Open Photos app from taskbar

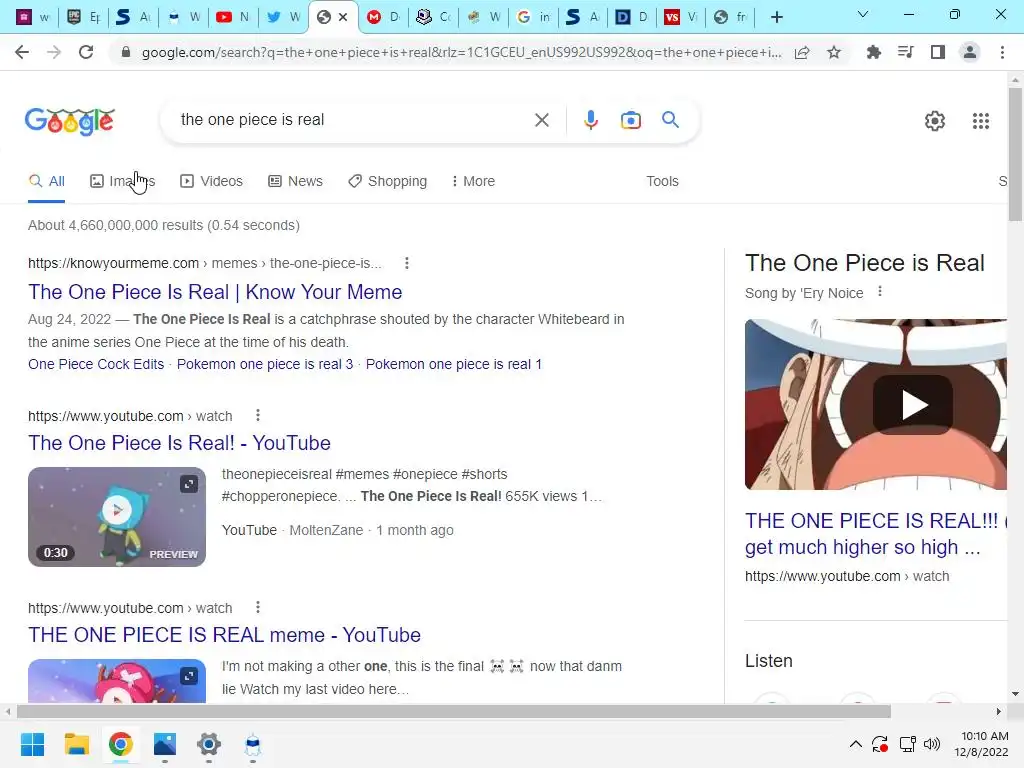pyautogui.click(x=165, y=744)
